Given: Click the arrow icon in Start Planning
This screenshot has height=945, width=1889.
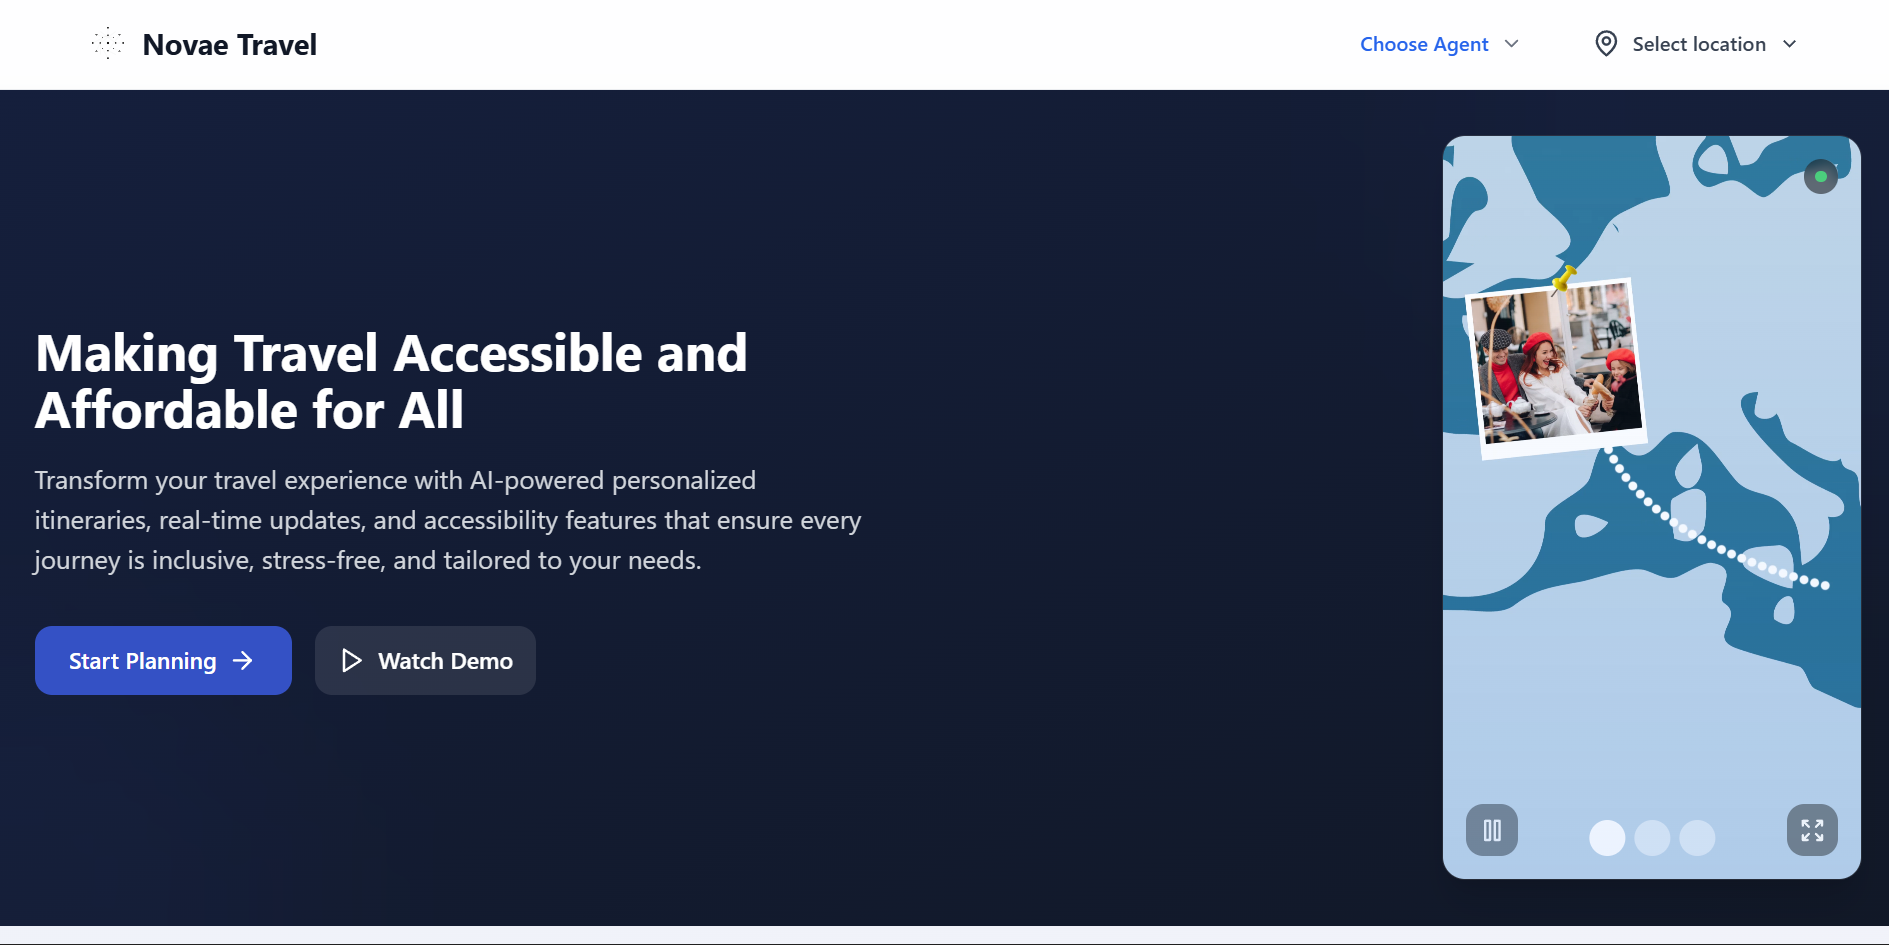Looking at the screenshot, I should tap(243, 661).
